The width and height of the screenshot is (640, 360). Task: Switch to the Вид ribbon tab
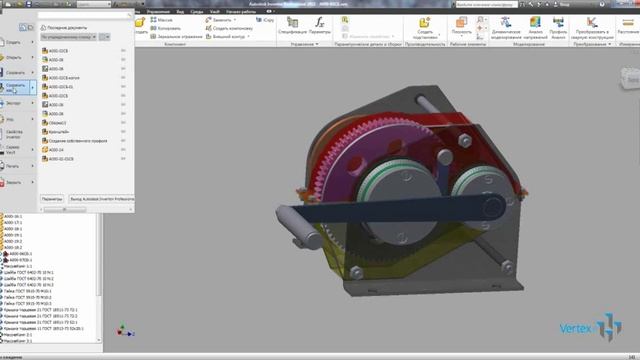coord(180,12)
